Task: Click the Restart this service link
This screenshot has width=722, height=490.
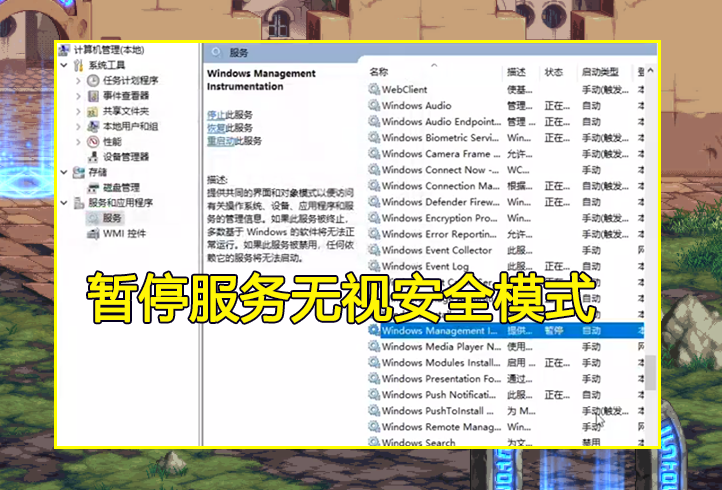Action: [x=221, y=141]
